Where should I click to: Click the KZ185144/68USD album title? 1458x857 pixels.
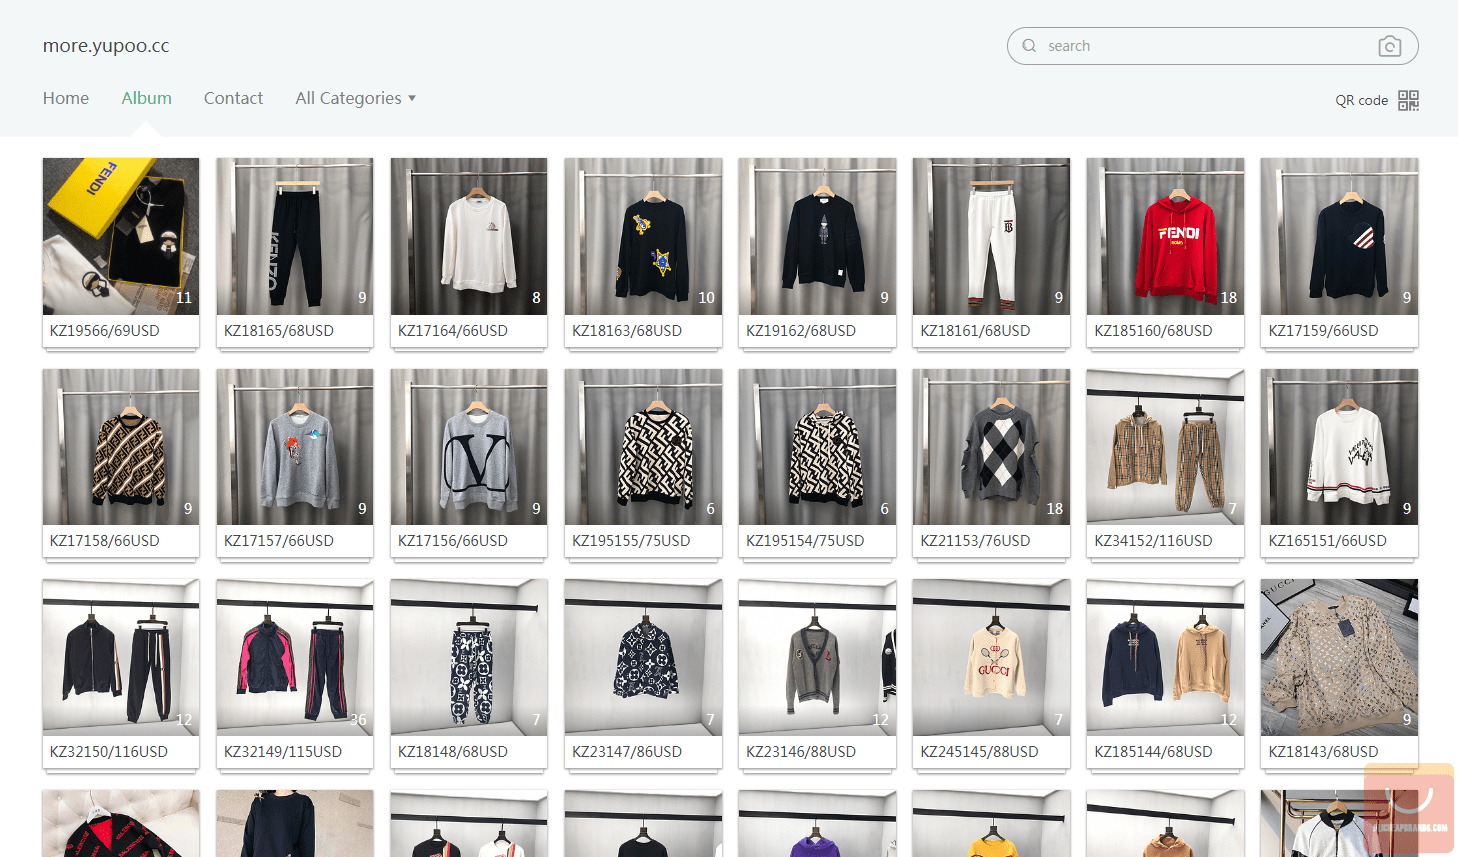[x=1153, y=752]
